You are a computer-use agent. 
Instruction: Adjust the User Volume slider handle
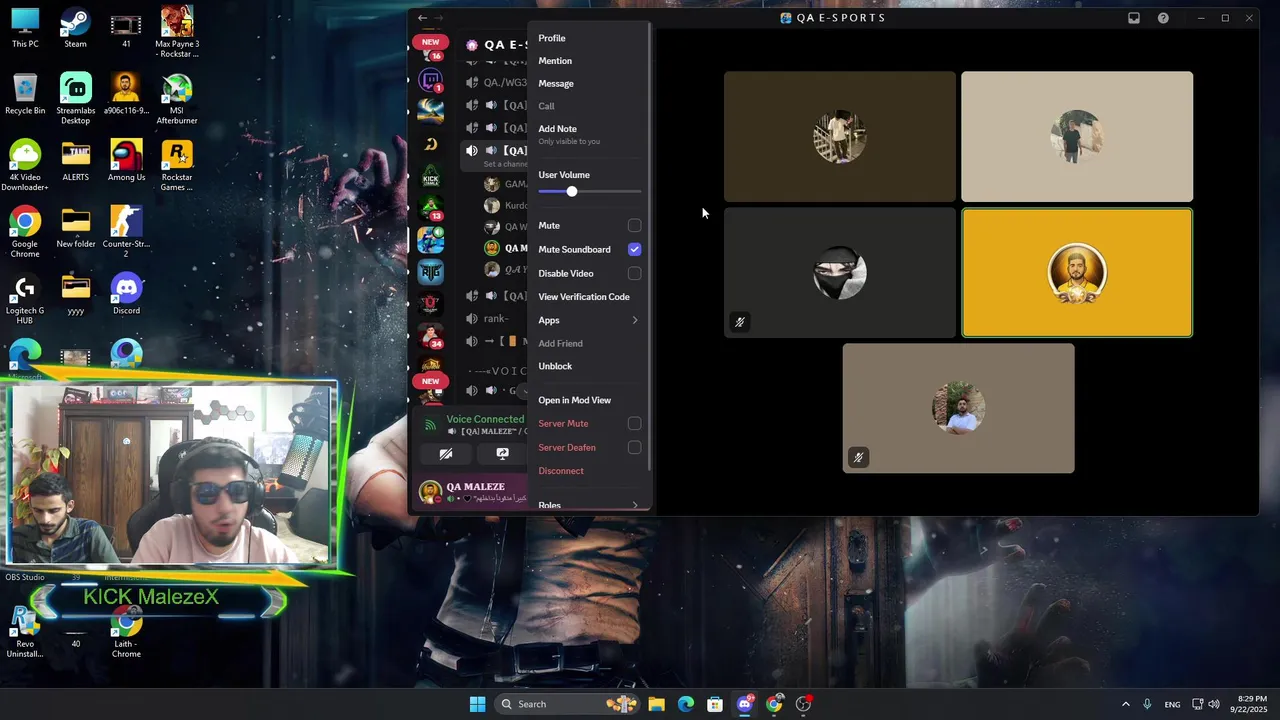pyautogui.click(x=572, y=191)
